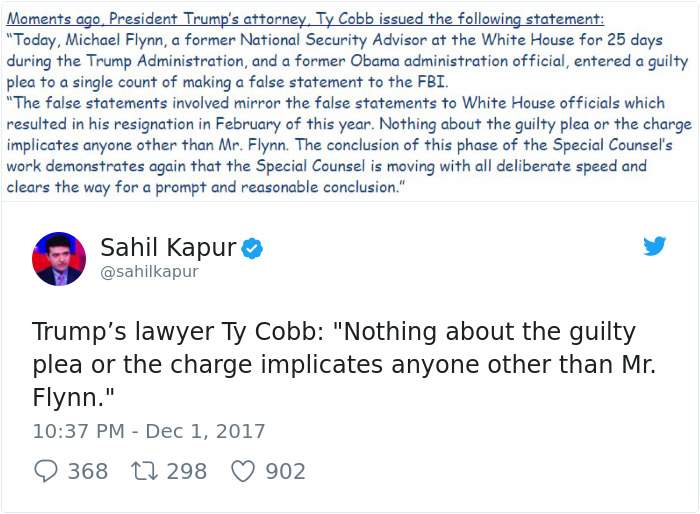Click the 298 retweets count

(187, 472)
